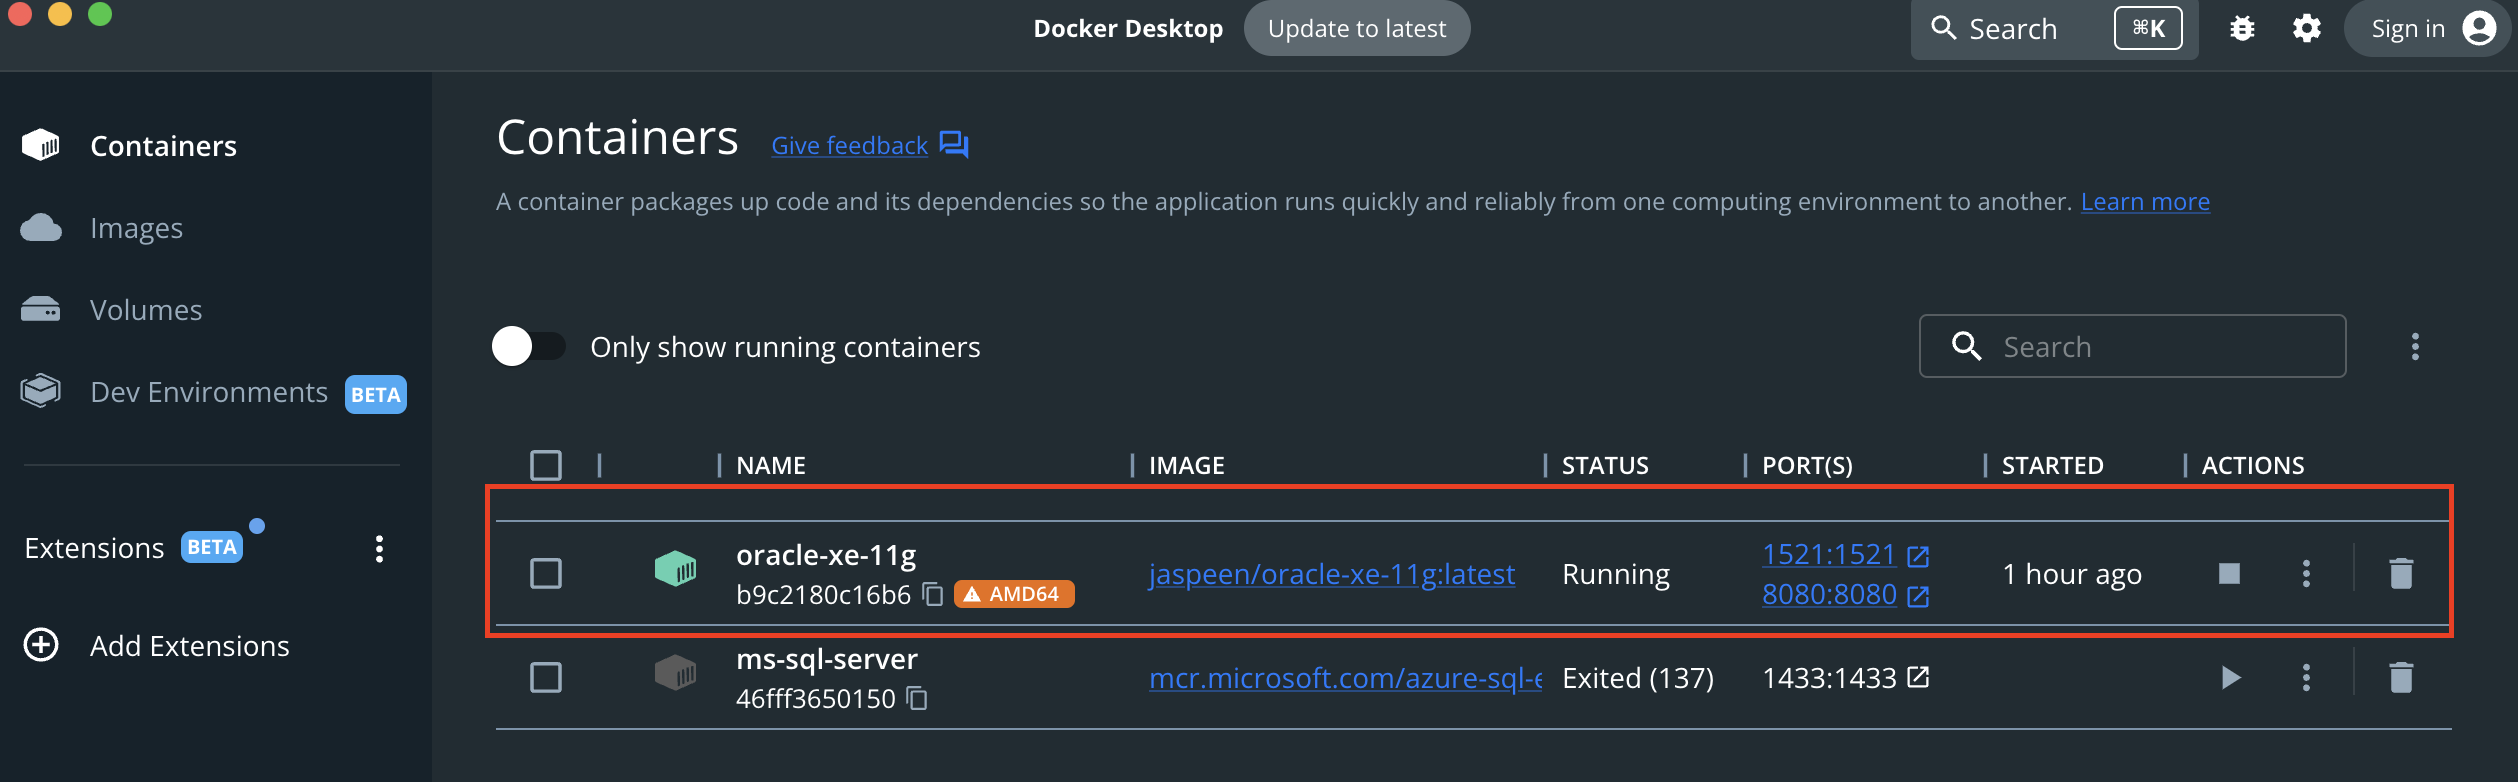This screenshot has height=782, width=2518.
Task: Click the 1 hour ago started value
Action: [2072, 574]
